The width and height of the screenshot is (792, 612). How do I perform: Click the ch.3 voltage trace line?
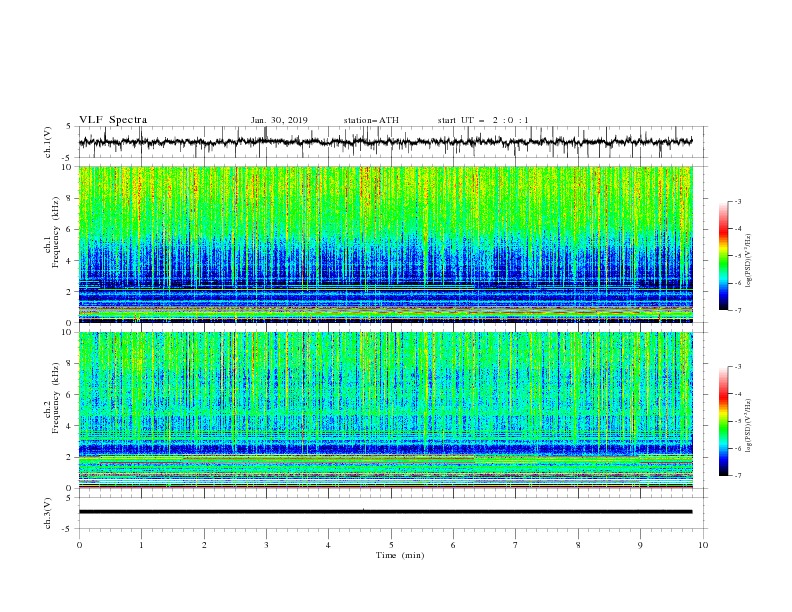coord(385,512)
